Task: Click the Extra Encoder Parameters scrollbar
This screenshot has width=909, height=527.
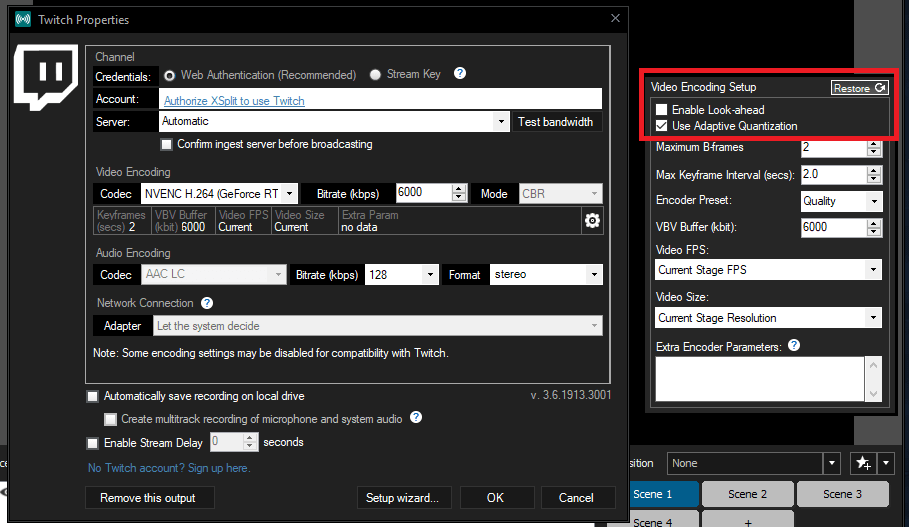Action: (x=873, y=379)
